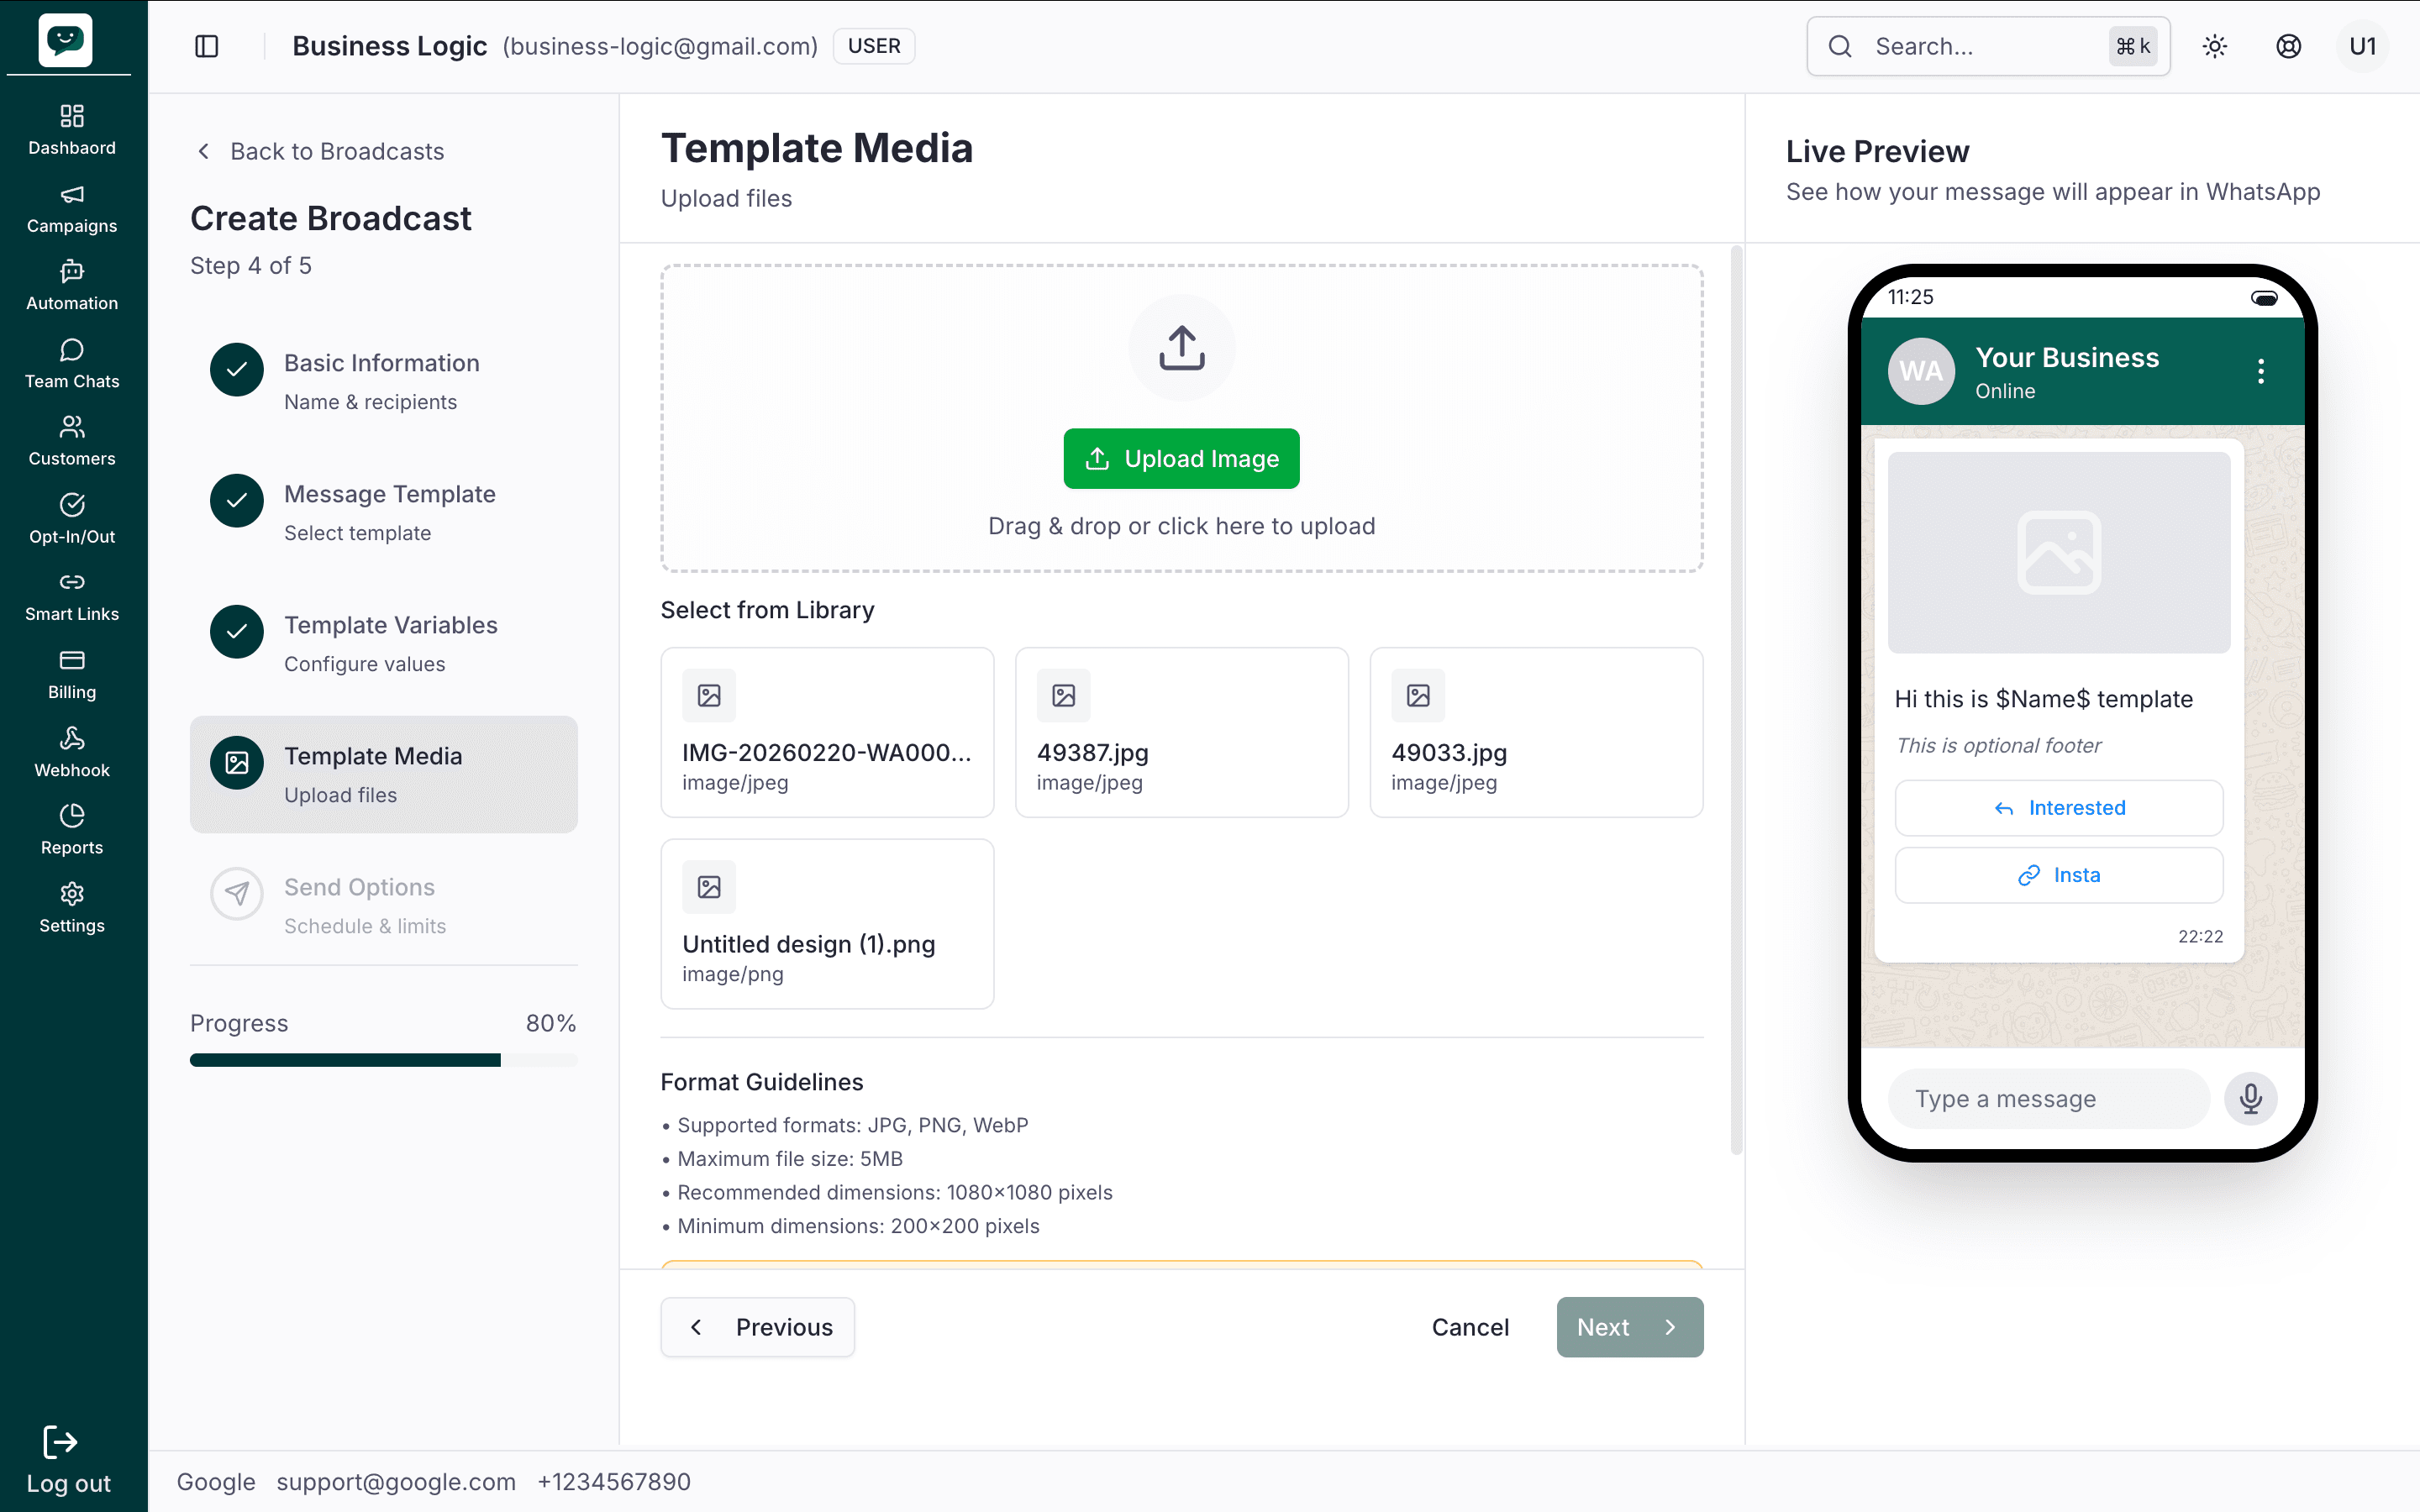2420x1512 pixels.
Task: Click the Google text in the footer
Action: click(x=216, y=1481)
